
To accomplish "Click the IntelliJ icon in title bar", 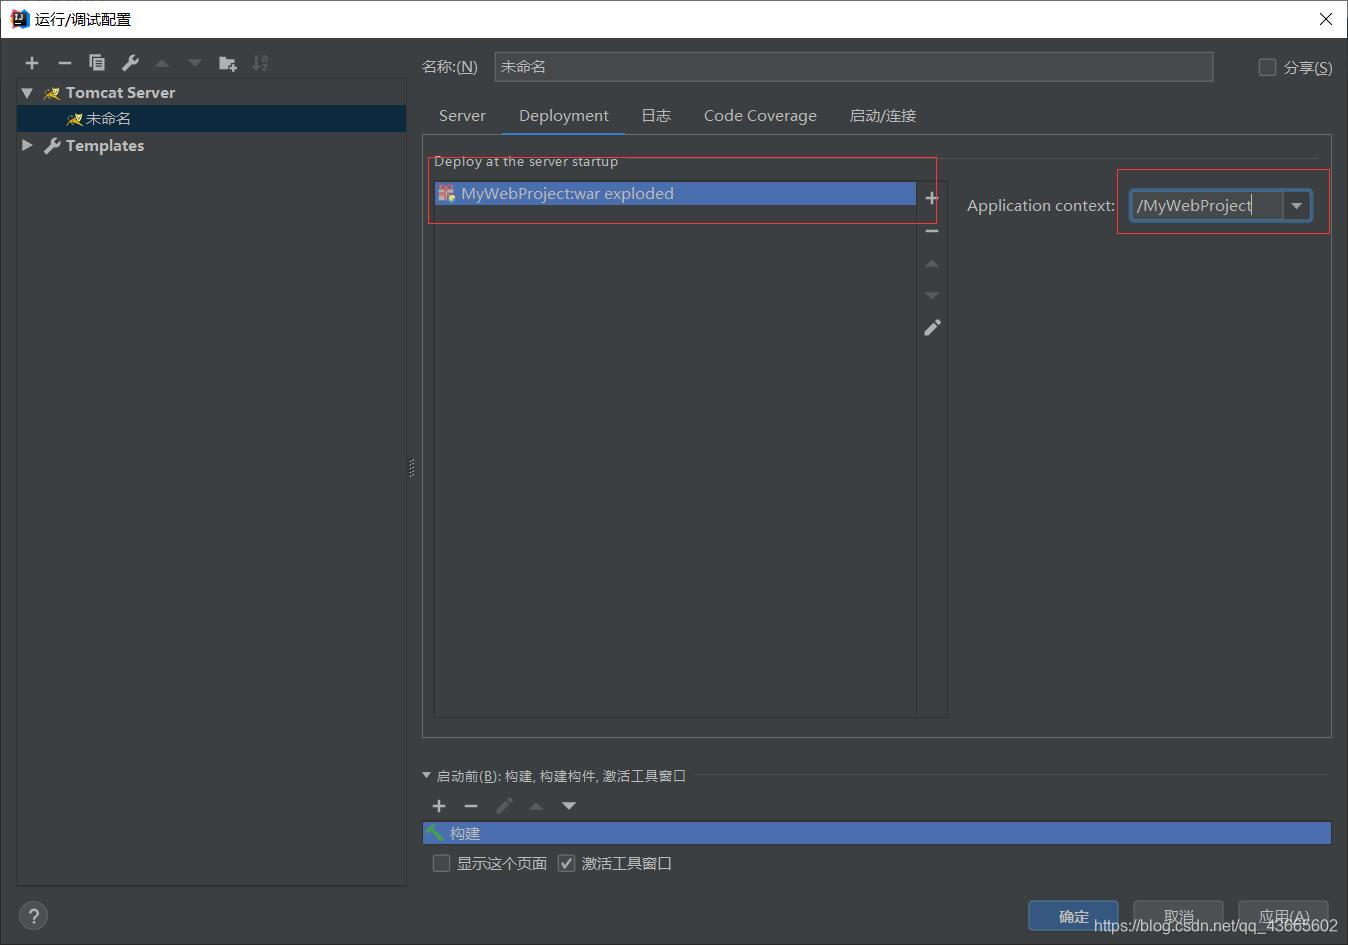I will tap(19, 19).
